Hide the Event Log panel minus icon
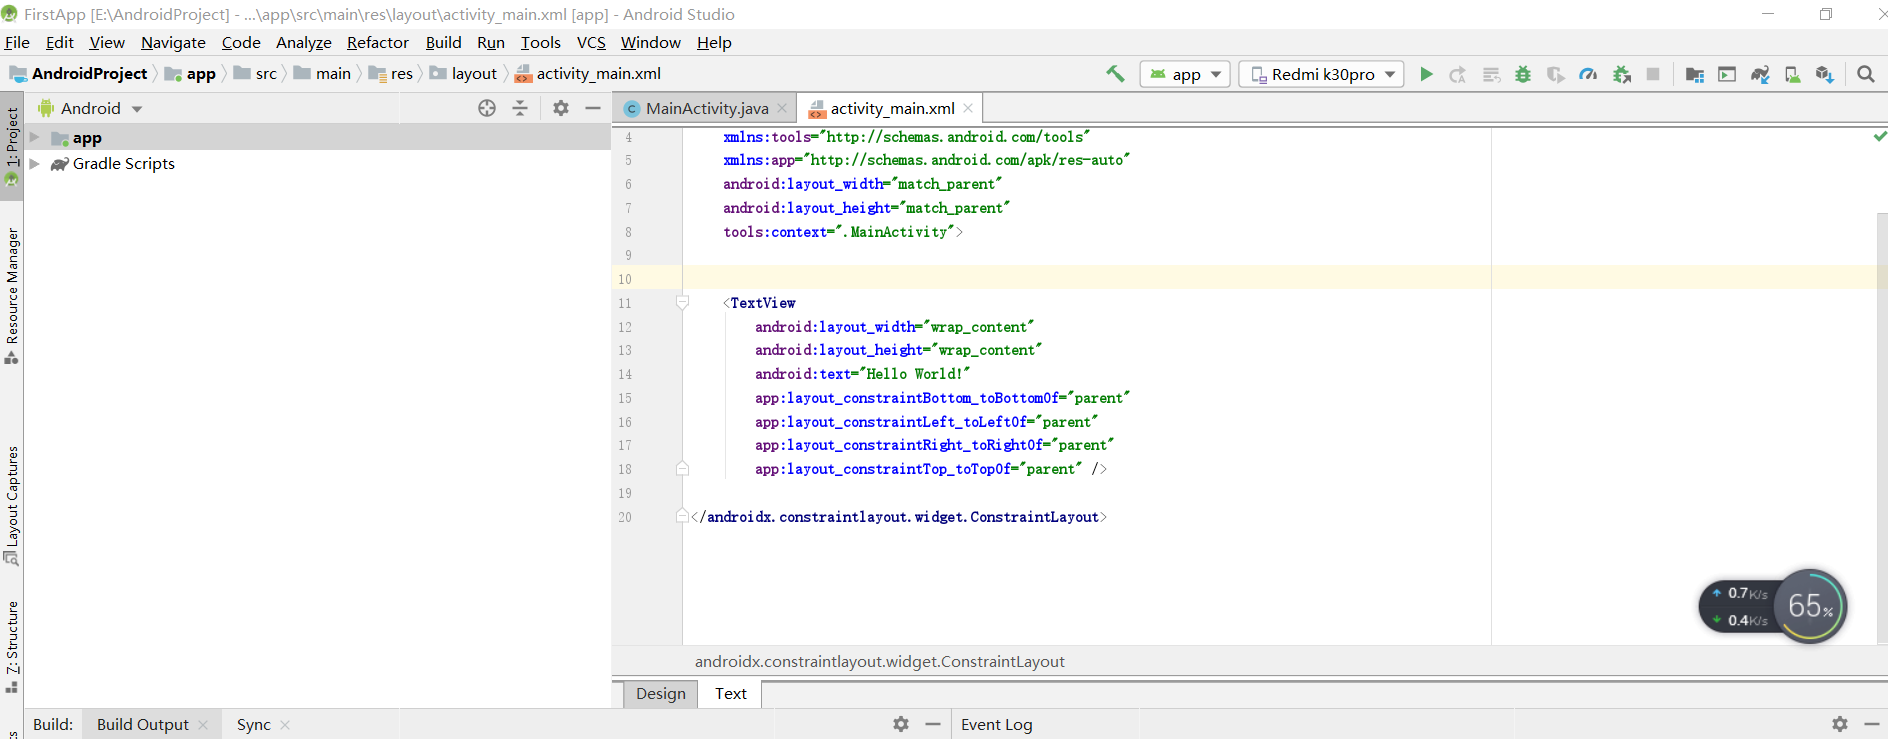 pos(1872,724)
